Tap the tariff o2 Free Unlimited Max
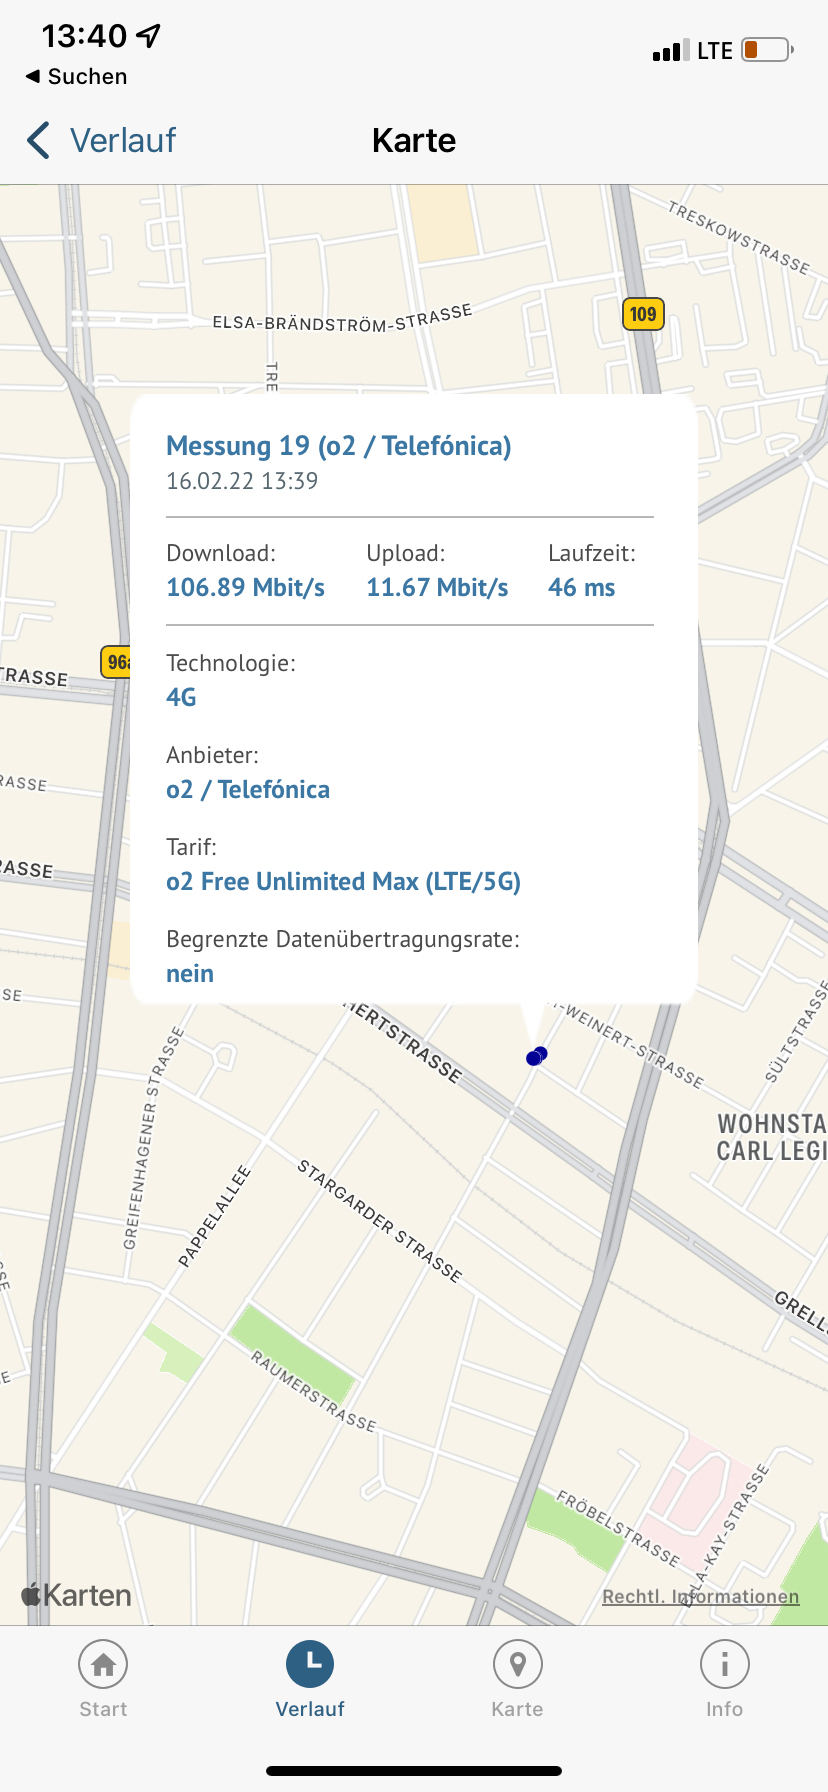This screenshot has width=828, height=1792. pos(344,882)
